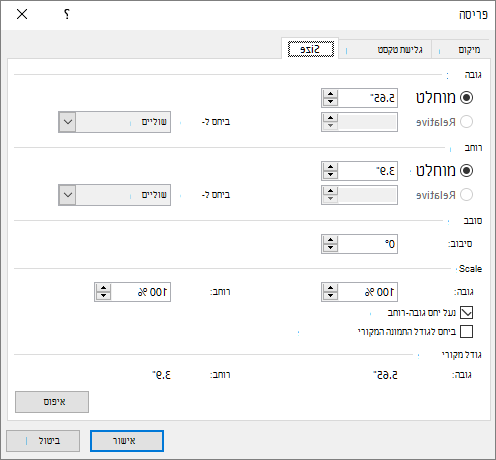Increase Scale גובה (Height) percentage with up arrow
The image size is (496, 460).
click(x=330, y=288)
